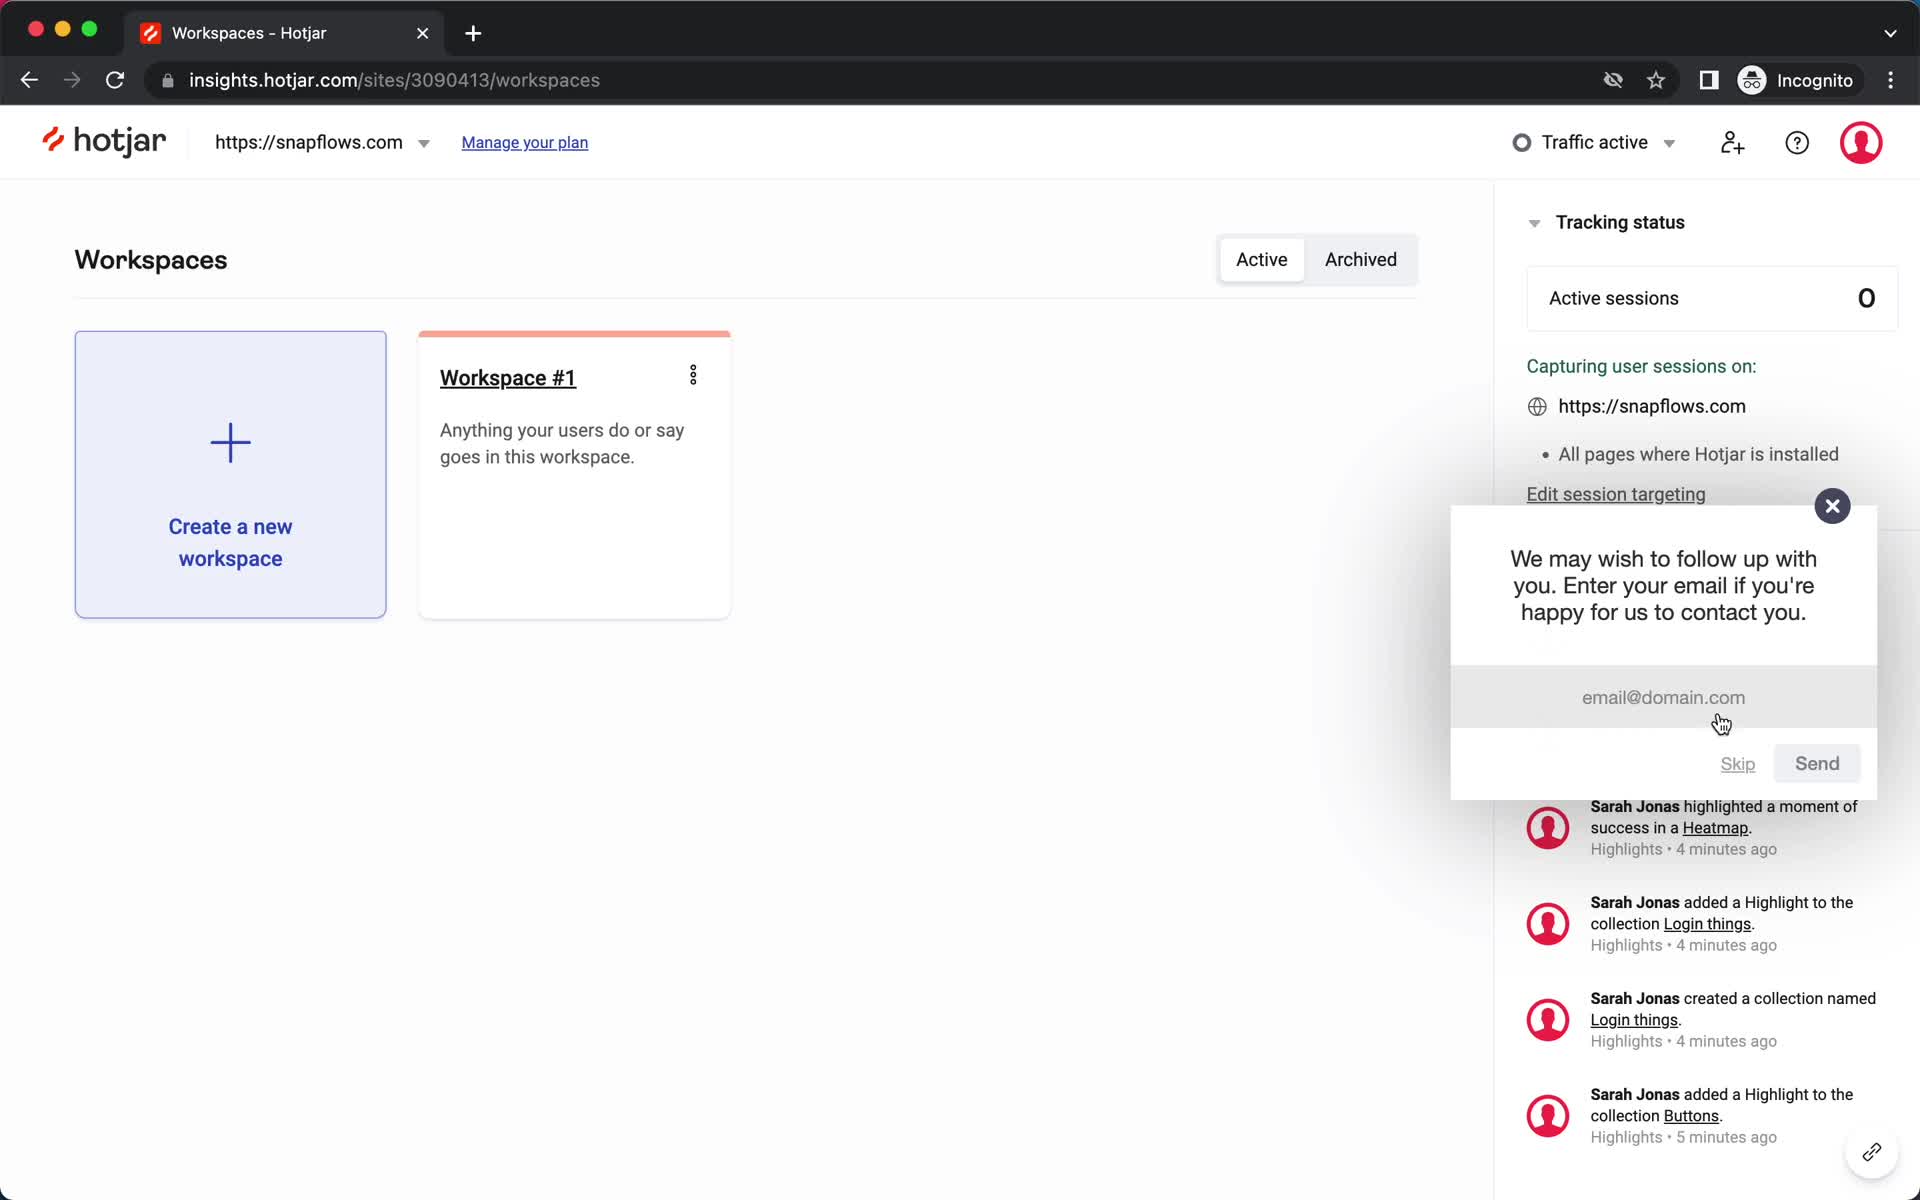
Task: Click the link/chain icon at bottom right
Action: 1870,1152
